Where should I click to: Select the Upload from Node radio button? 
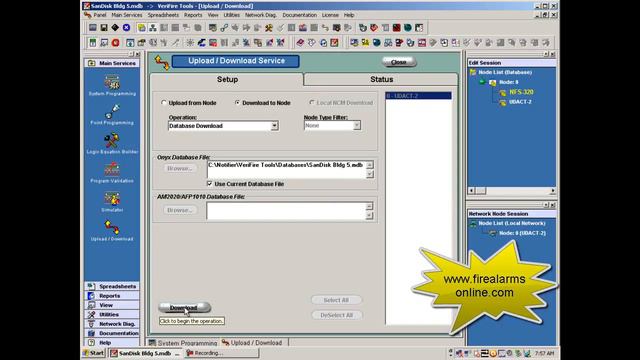coord(164,103)
